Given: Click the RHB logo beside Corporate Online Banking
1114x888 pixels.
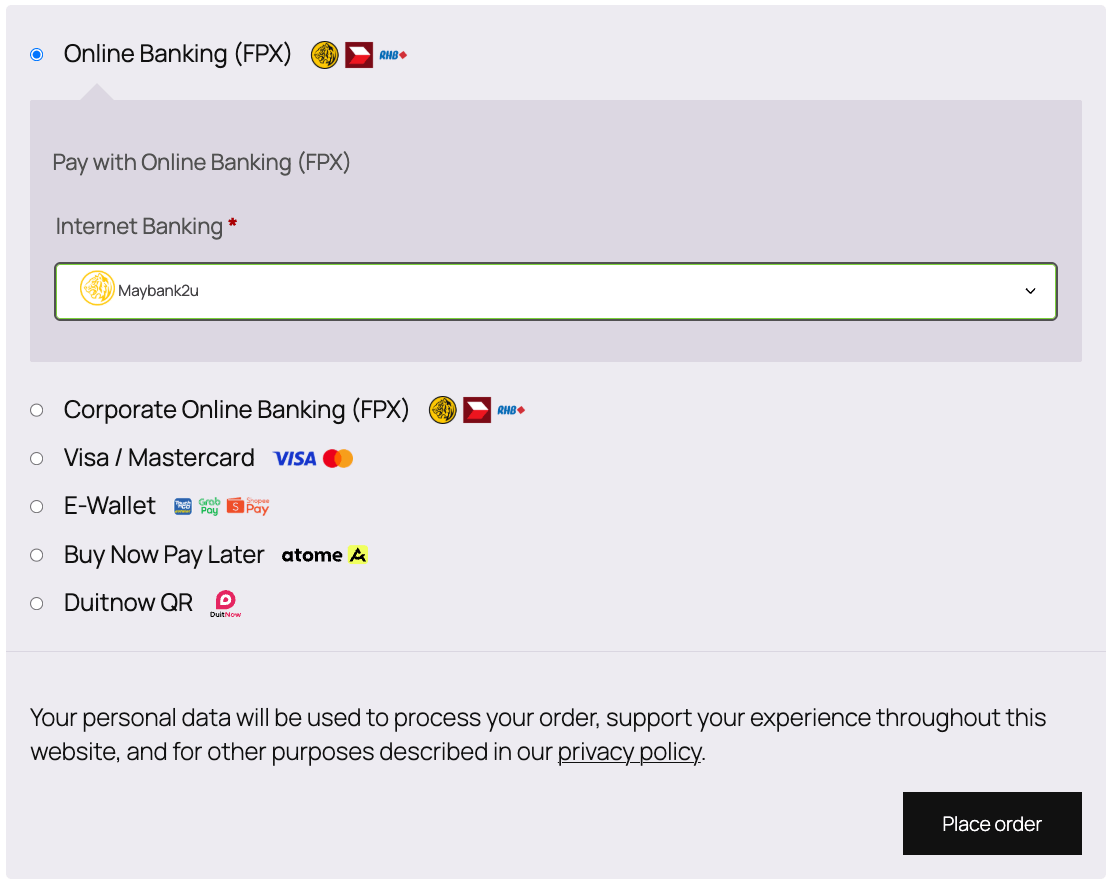Looking at the screenshot, I should coord(511,410).
